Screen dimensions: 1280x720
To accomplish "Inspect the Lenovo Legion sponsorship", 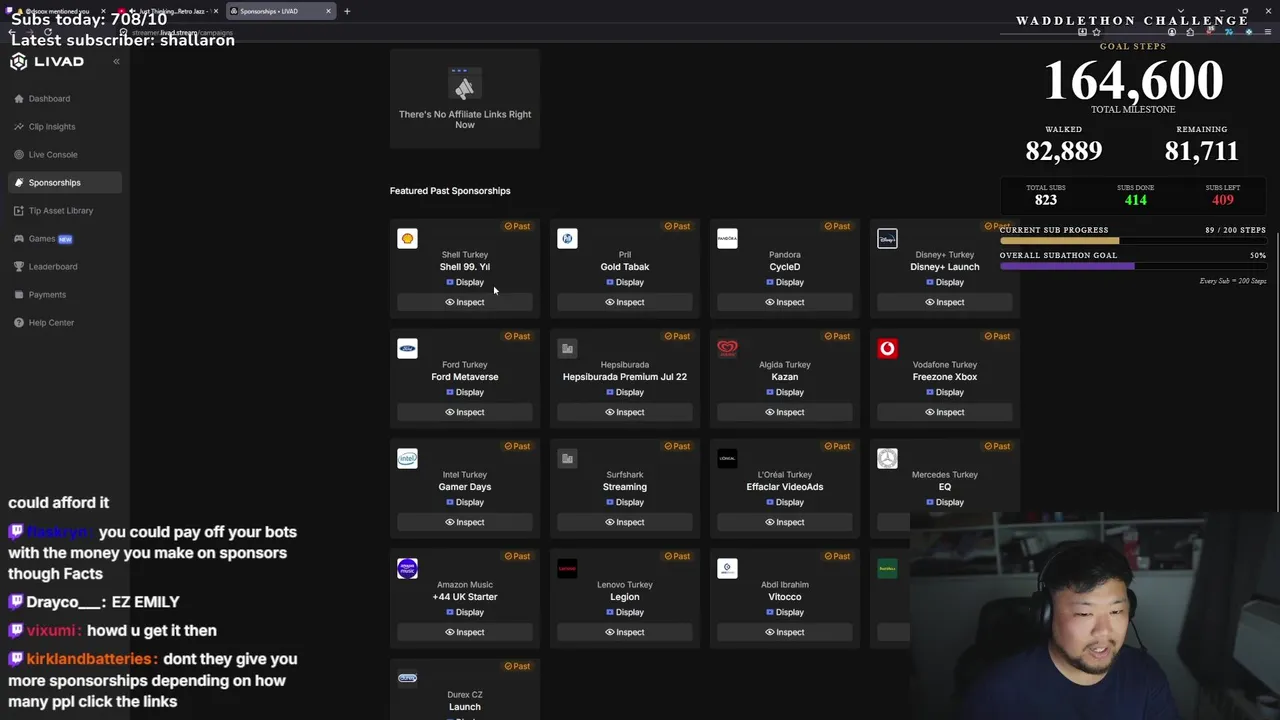I will tap(625, 632).
